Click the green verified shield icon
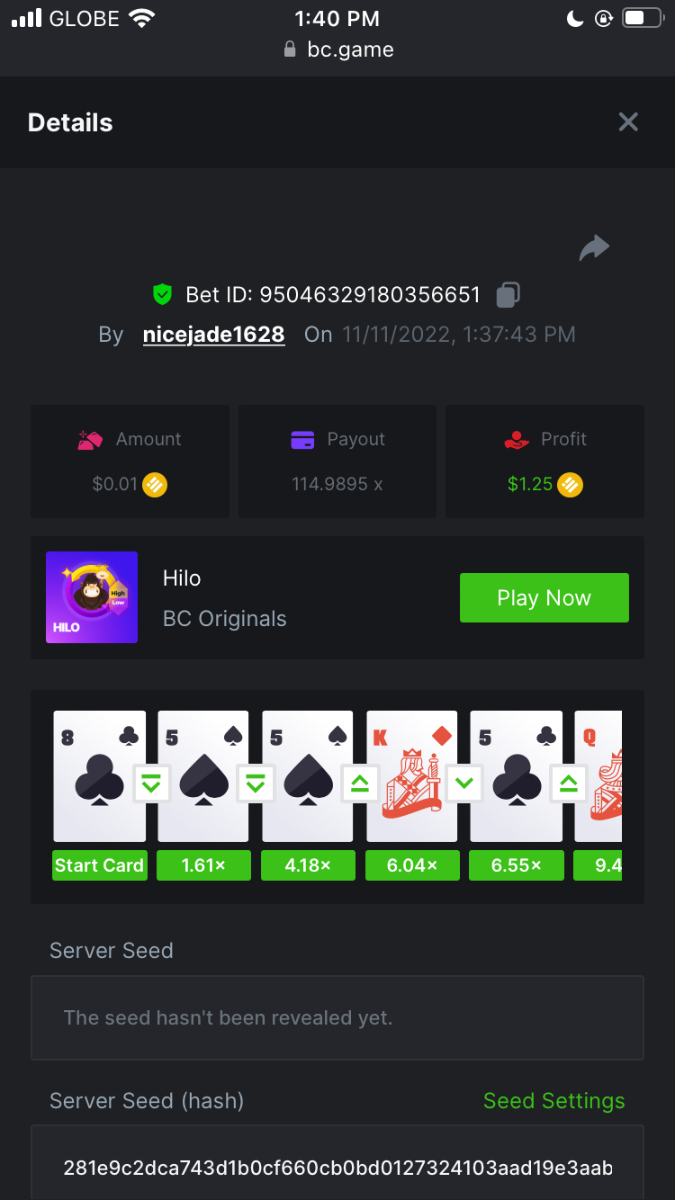The width and height of the screenshot is (675, 1200). pos(162,295)
